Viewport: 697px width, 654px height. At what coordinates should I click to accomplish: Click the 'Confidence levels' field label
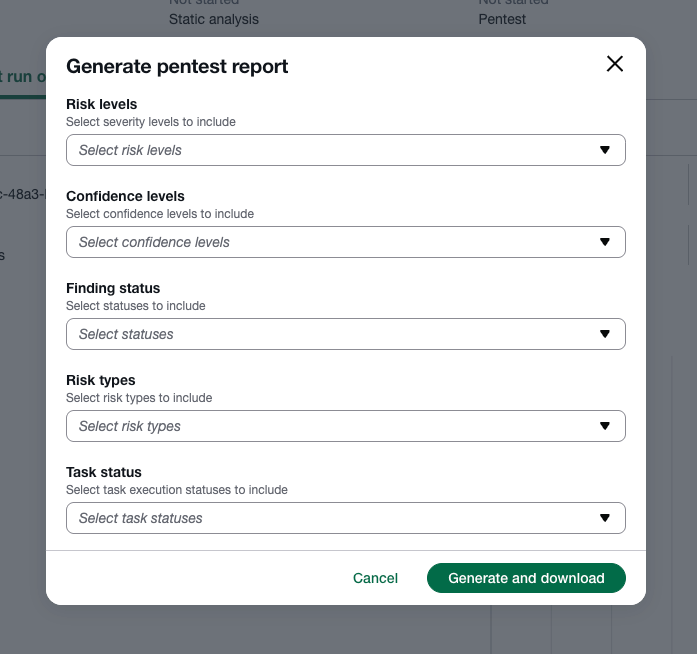pyautogui.click(x=125, y=196)
